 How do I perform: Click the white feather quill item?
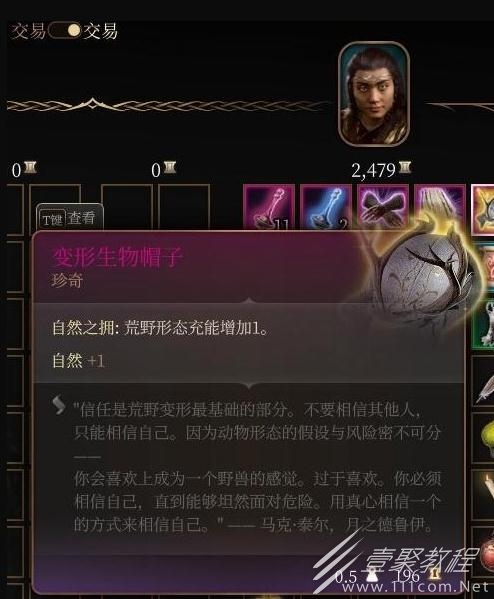click(484, 383)
